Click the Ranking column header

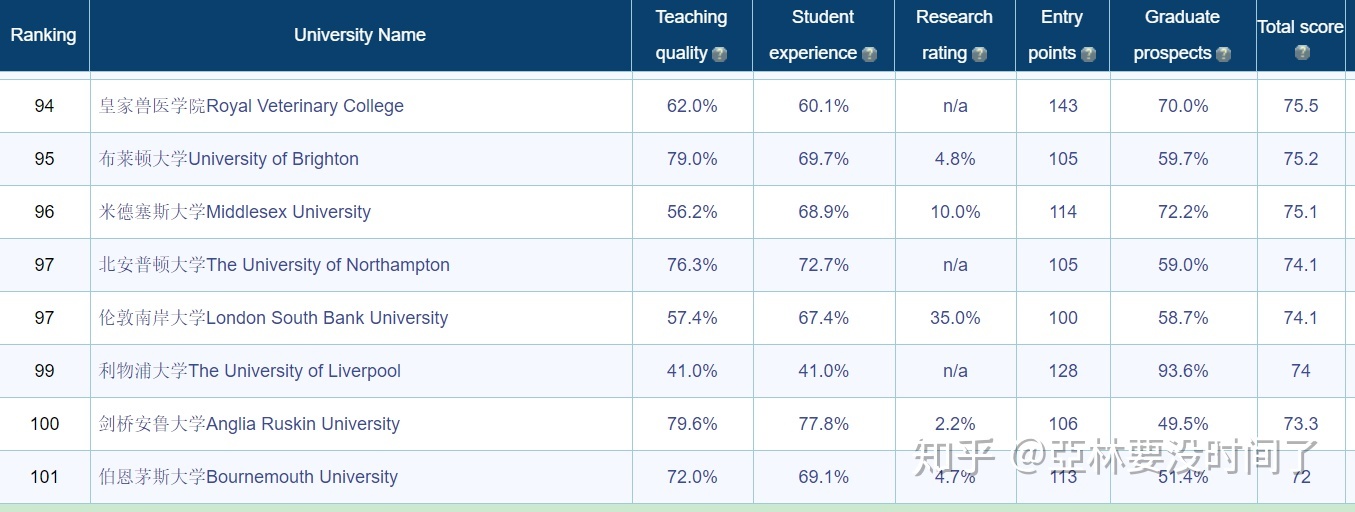(x=44, y=35)
